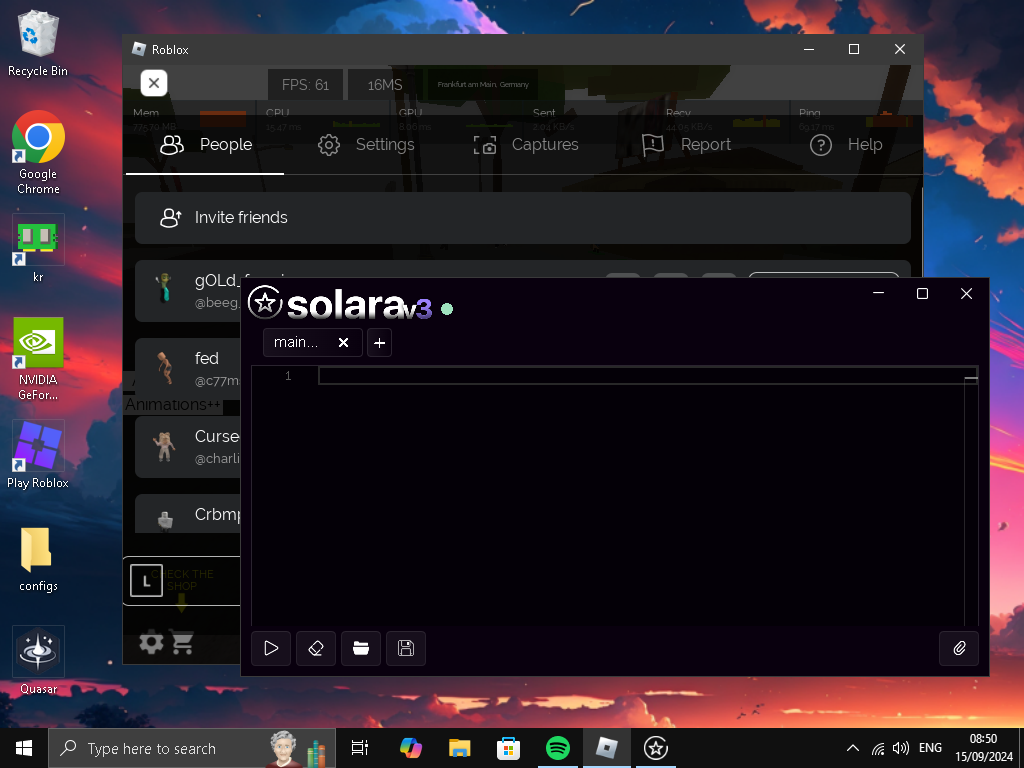Select the Play Roblox desktop shortcut
This screenshot has width=1024, height=768.
[x=38, y=455]
